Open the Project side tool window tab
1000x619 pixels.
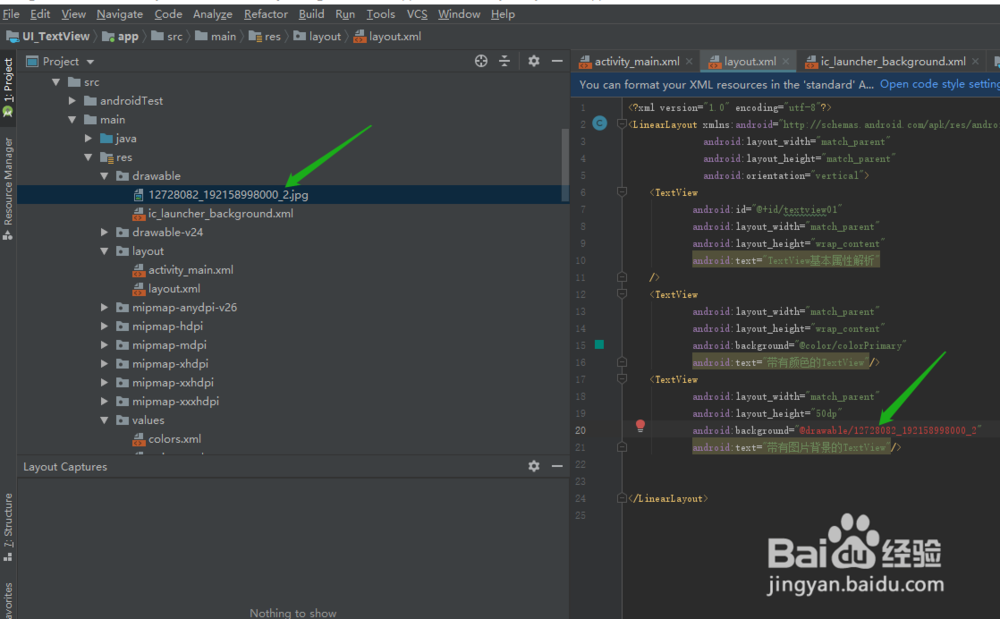coord(8,87)
